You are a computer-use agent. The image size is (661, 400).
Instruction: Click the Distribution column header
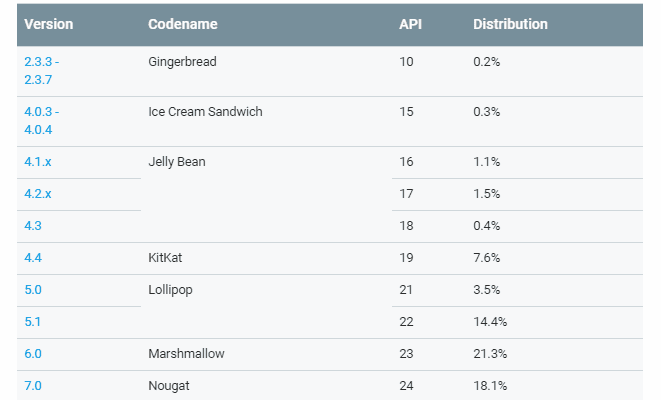pos(510,24)
